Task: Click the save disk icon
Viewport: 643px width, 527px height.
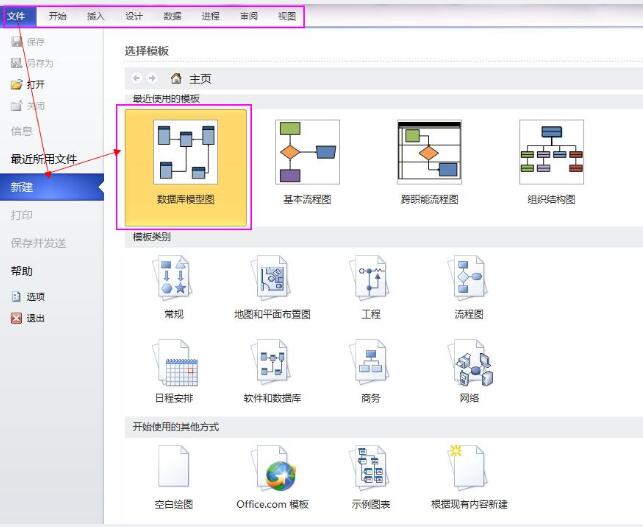Action: coord(16,41)
